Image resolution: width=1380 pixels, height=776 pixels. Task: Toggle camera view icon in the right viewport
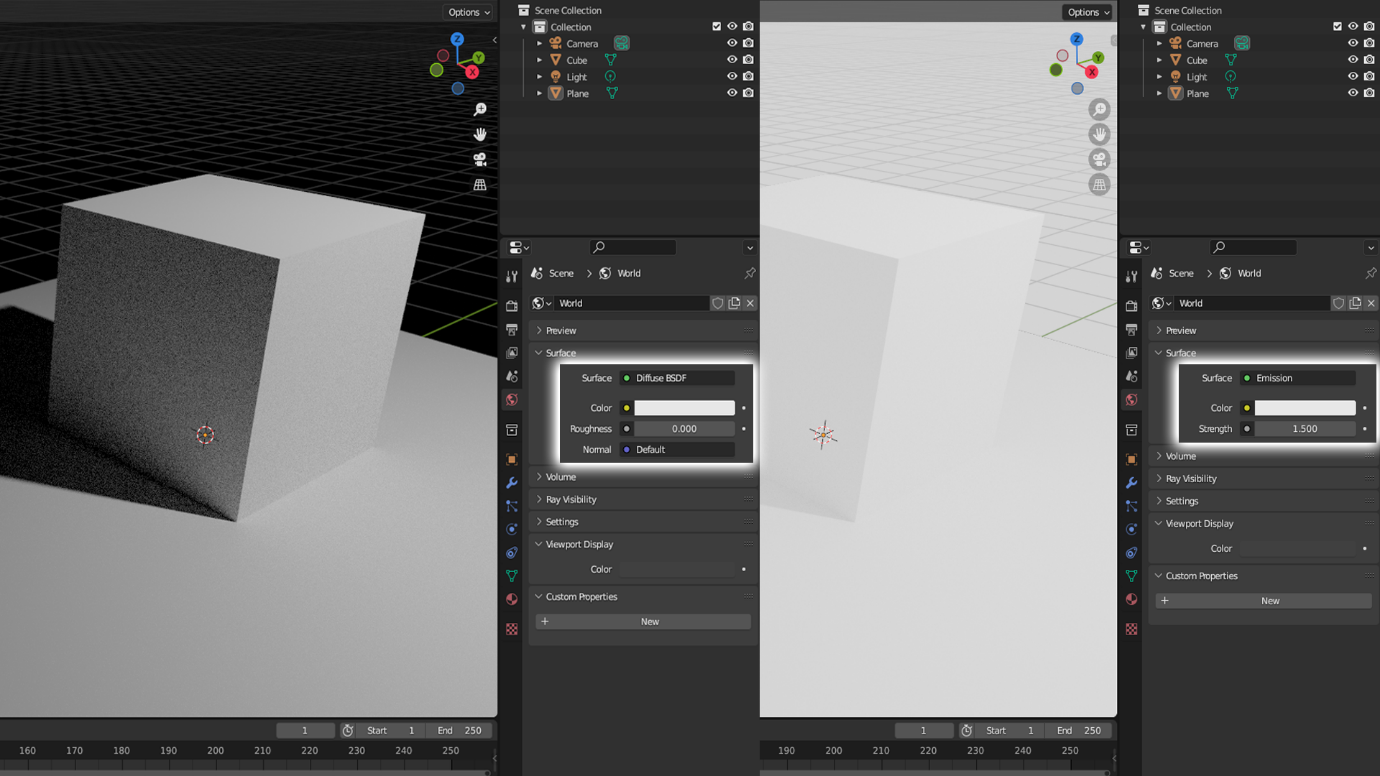point(1099,159)
